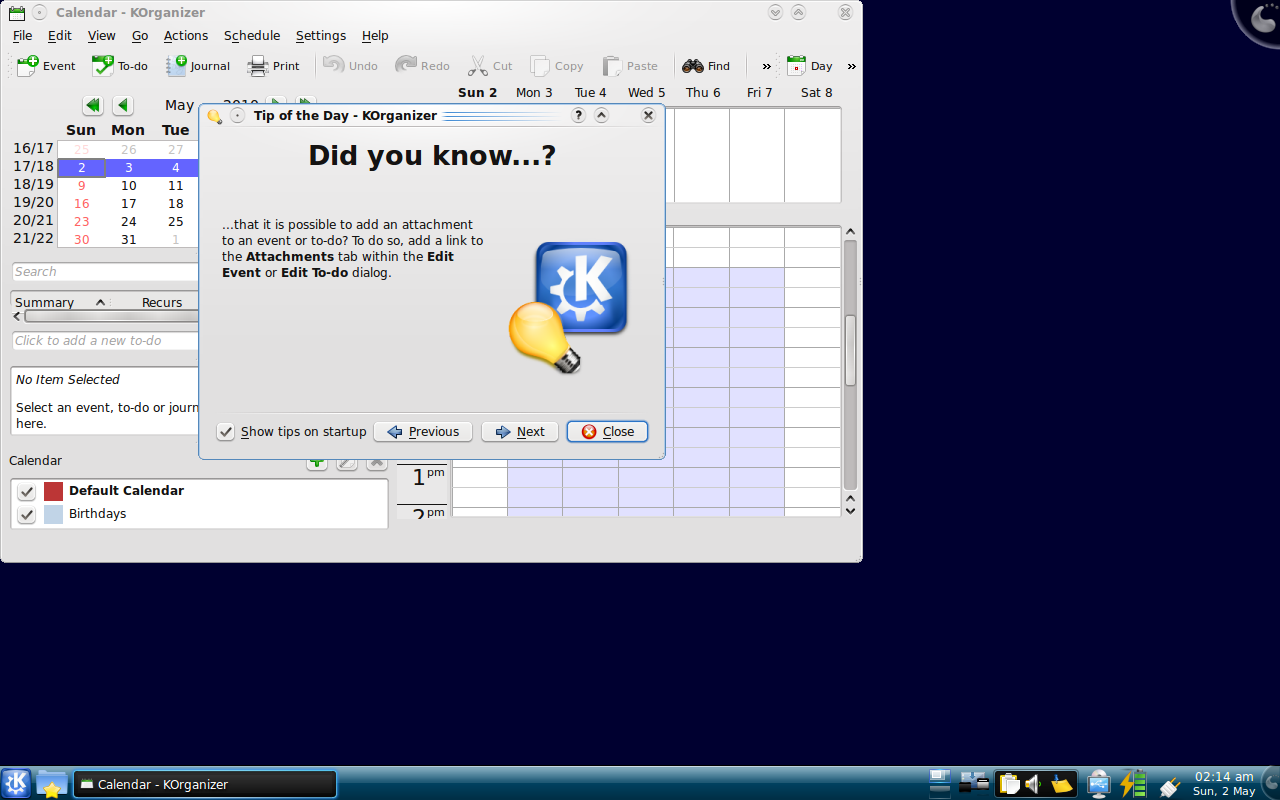Click the red Default Calendar color swatch
Screen dimensions: 1280x800
(x=54, y=491)
